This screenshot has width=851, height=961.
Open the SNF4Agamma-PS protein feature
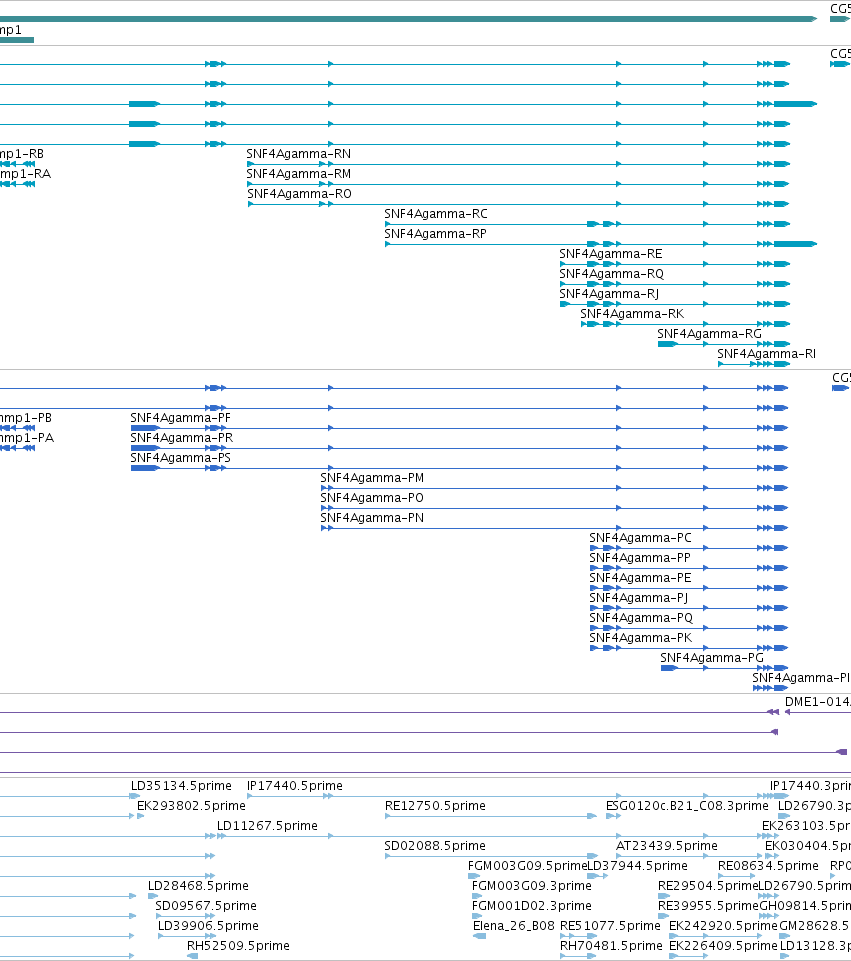180,458
